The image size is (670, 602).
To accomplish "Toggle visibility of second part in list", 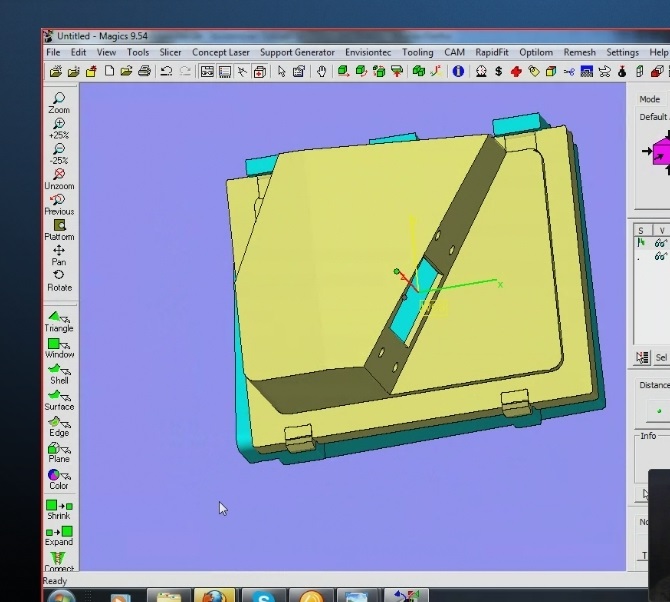I will [x=661, y=257].
